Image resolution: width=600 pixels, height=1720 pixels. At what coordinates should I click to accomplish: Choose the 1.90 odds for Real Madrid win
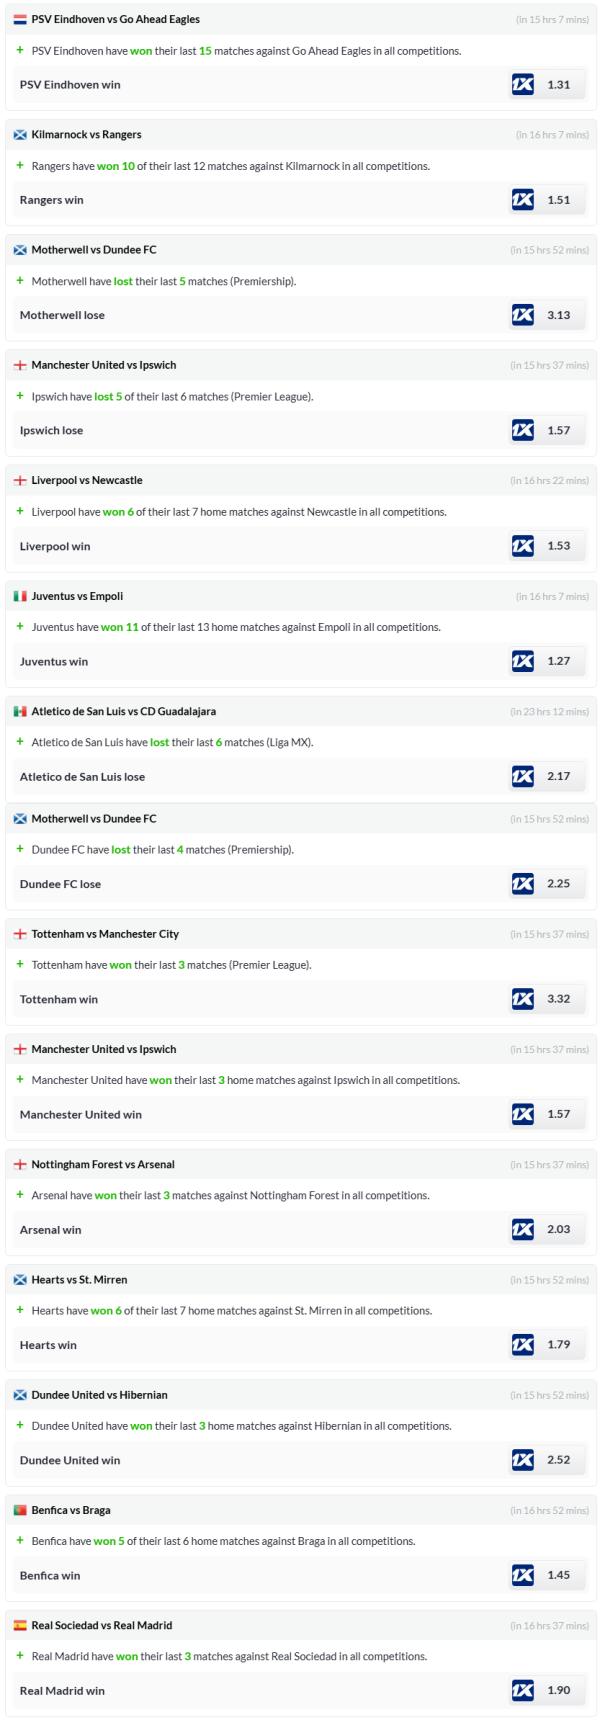pos(559,1690)
